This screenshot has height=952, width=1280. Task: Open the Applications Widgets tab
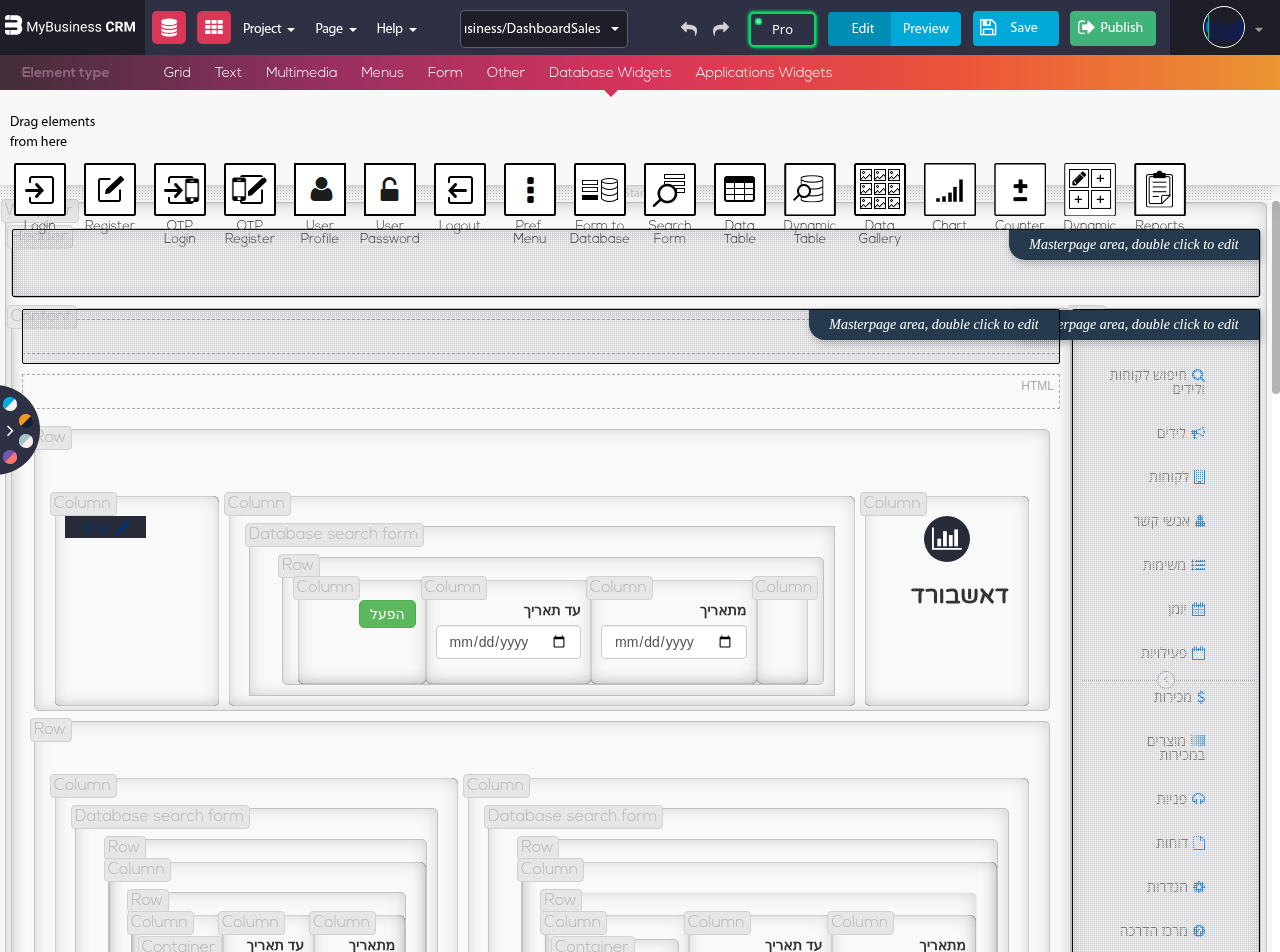tap(763, 72)
